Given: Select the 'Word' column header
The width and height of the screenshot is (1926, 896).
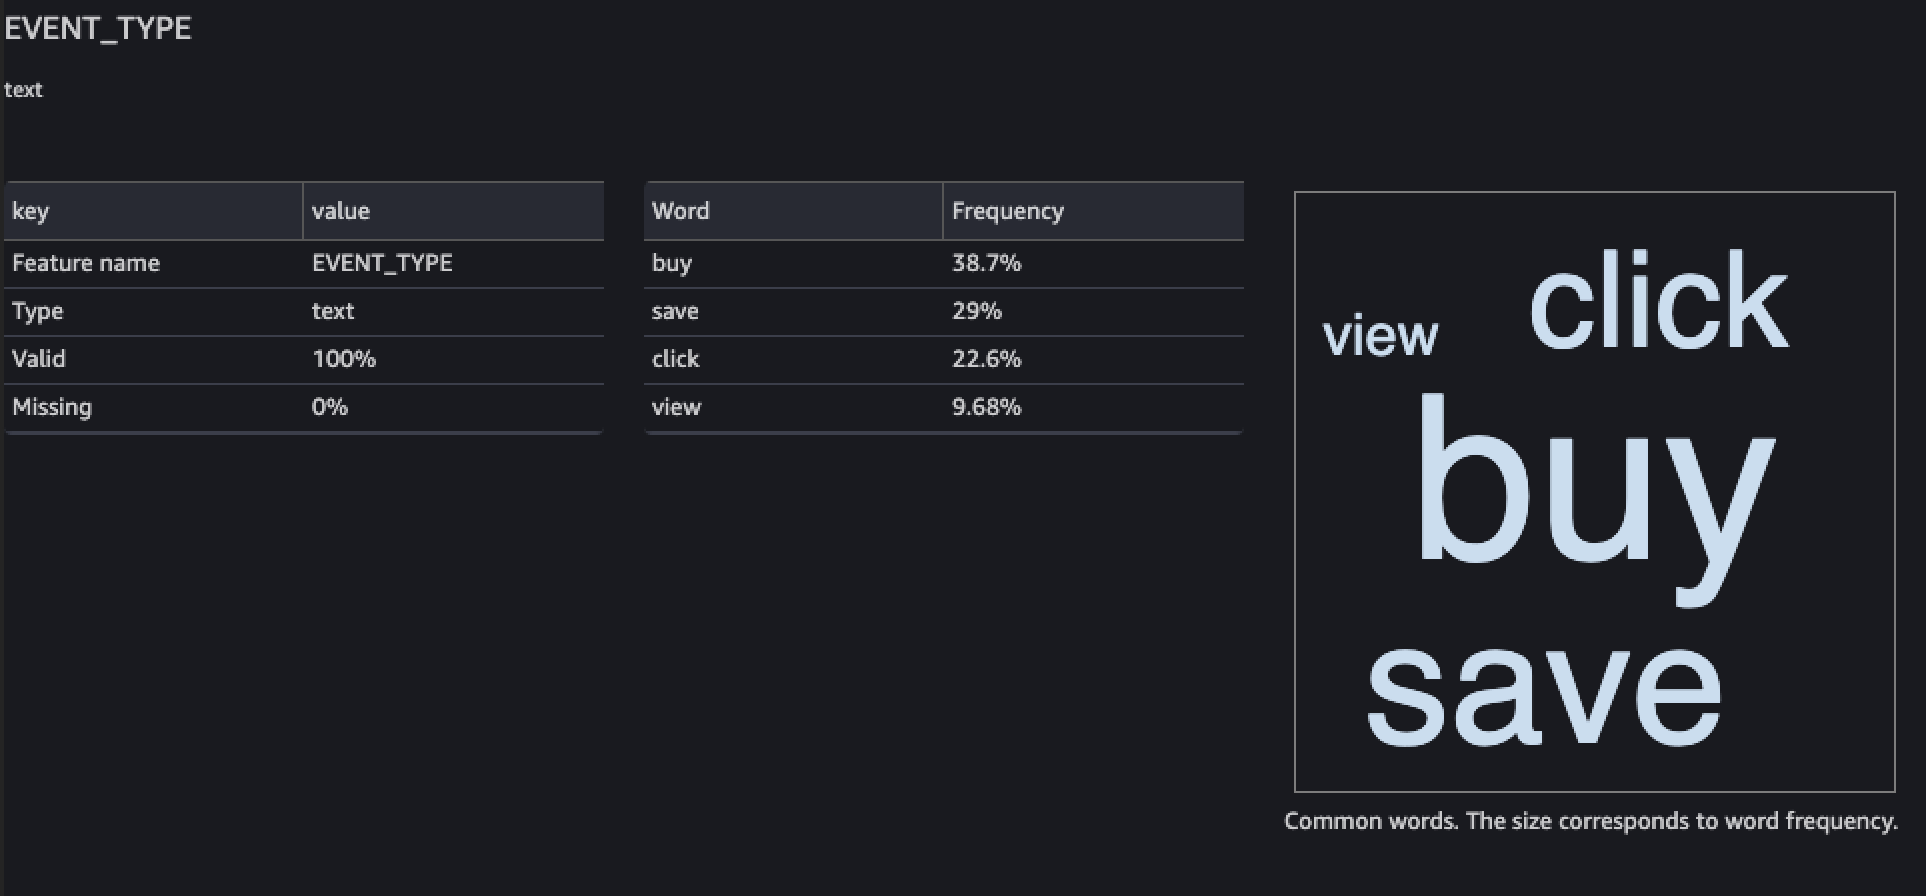Looking at the screenshot, I should [681, 211].
